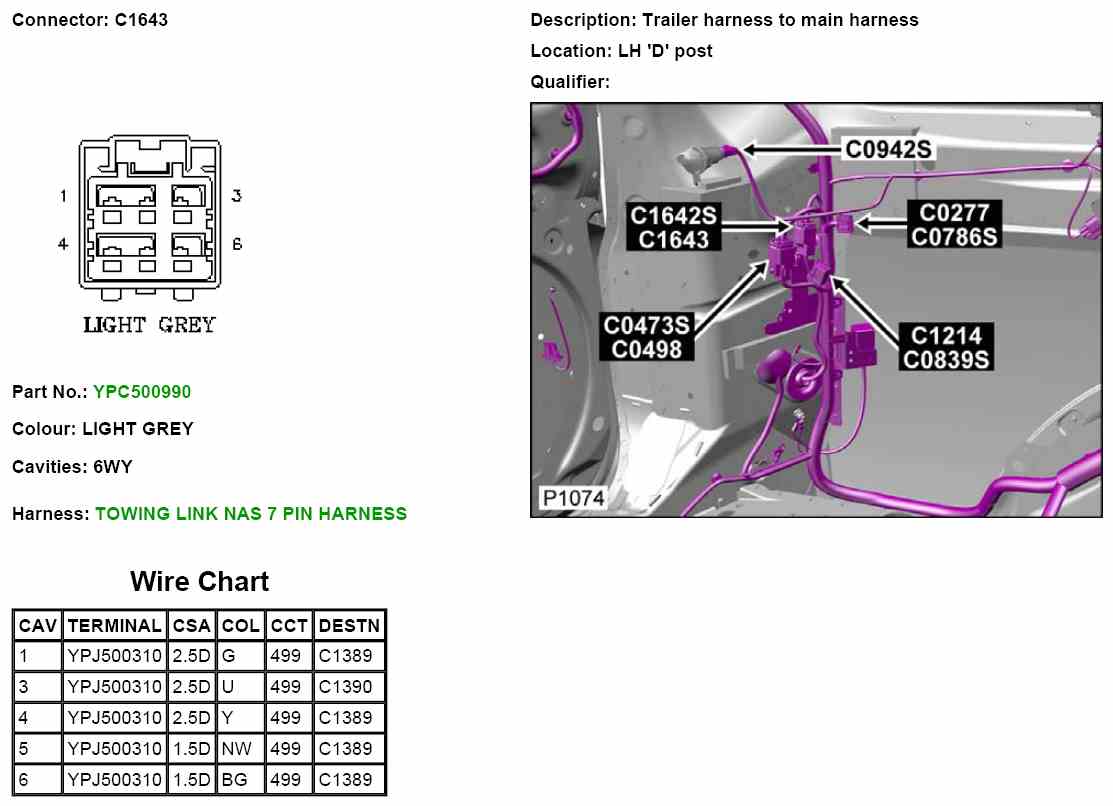Click the DESTN column header

point(348,626)
